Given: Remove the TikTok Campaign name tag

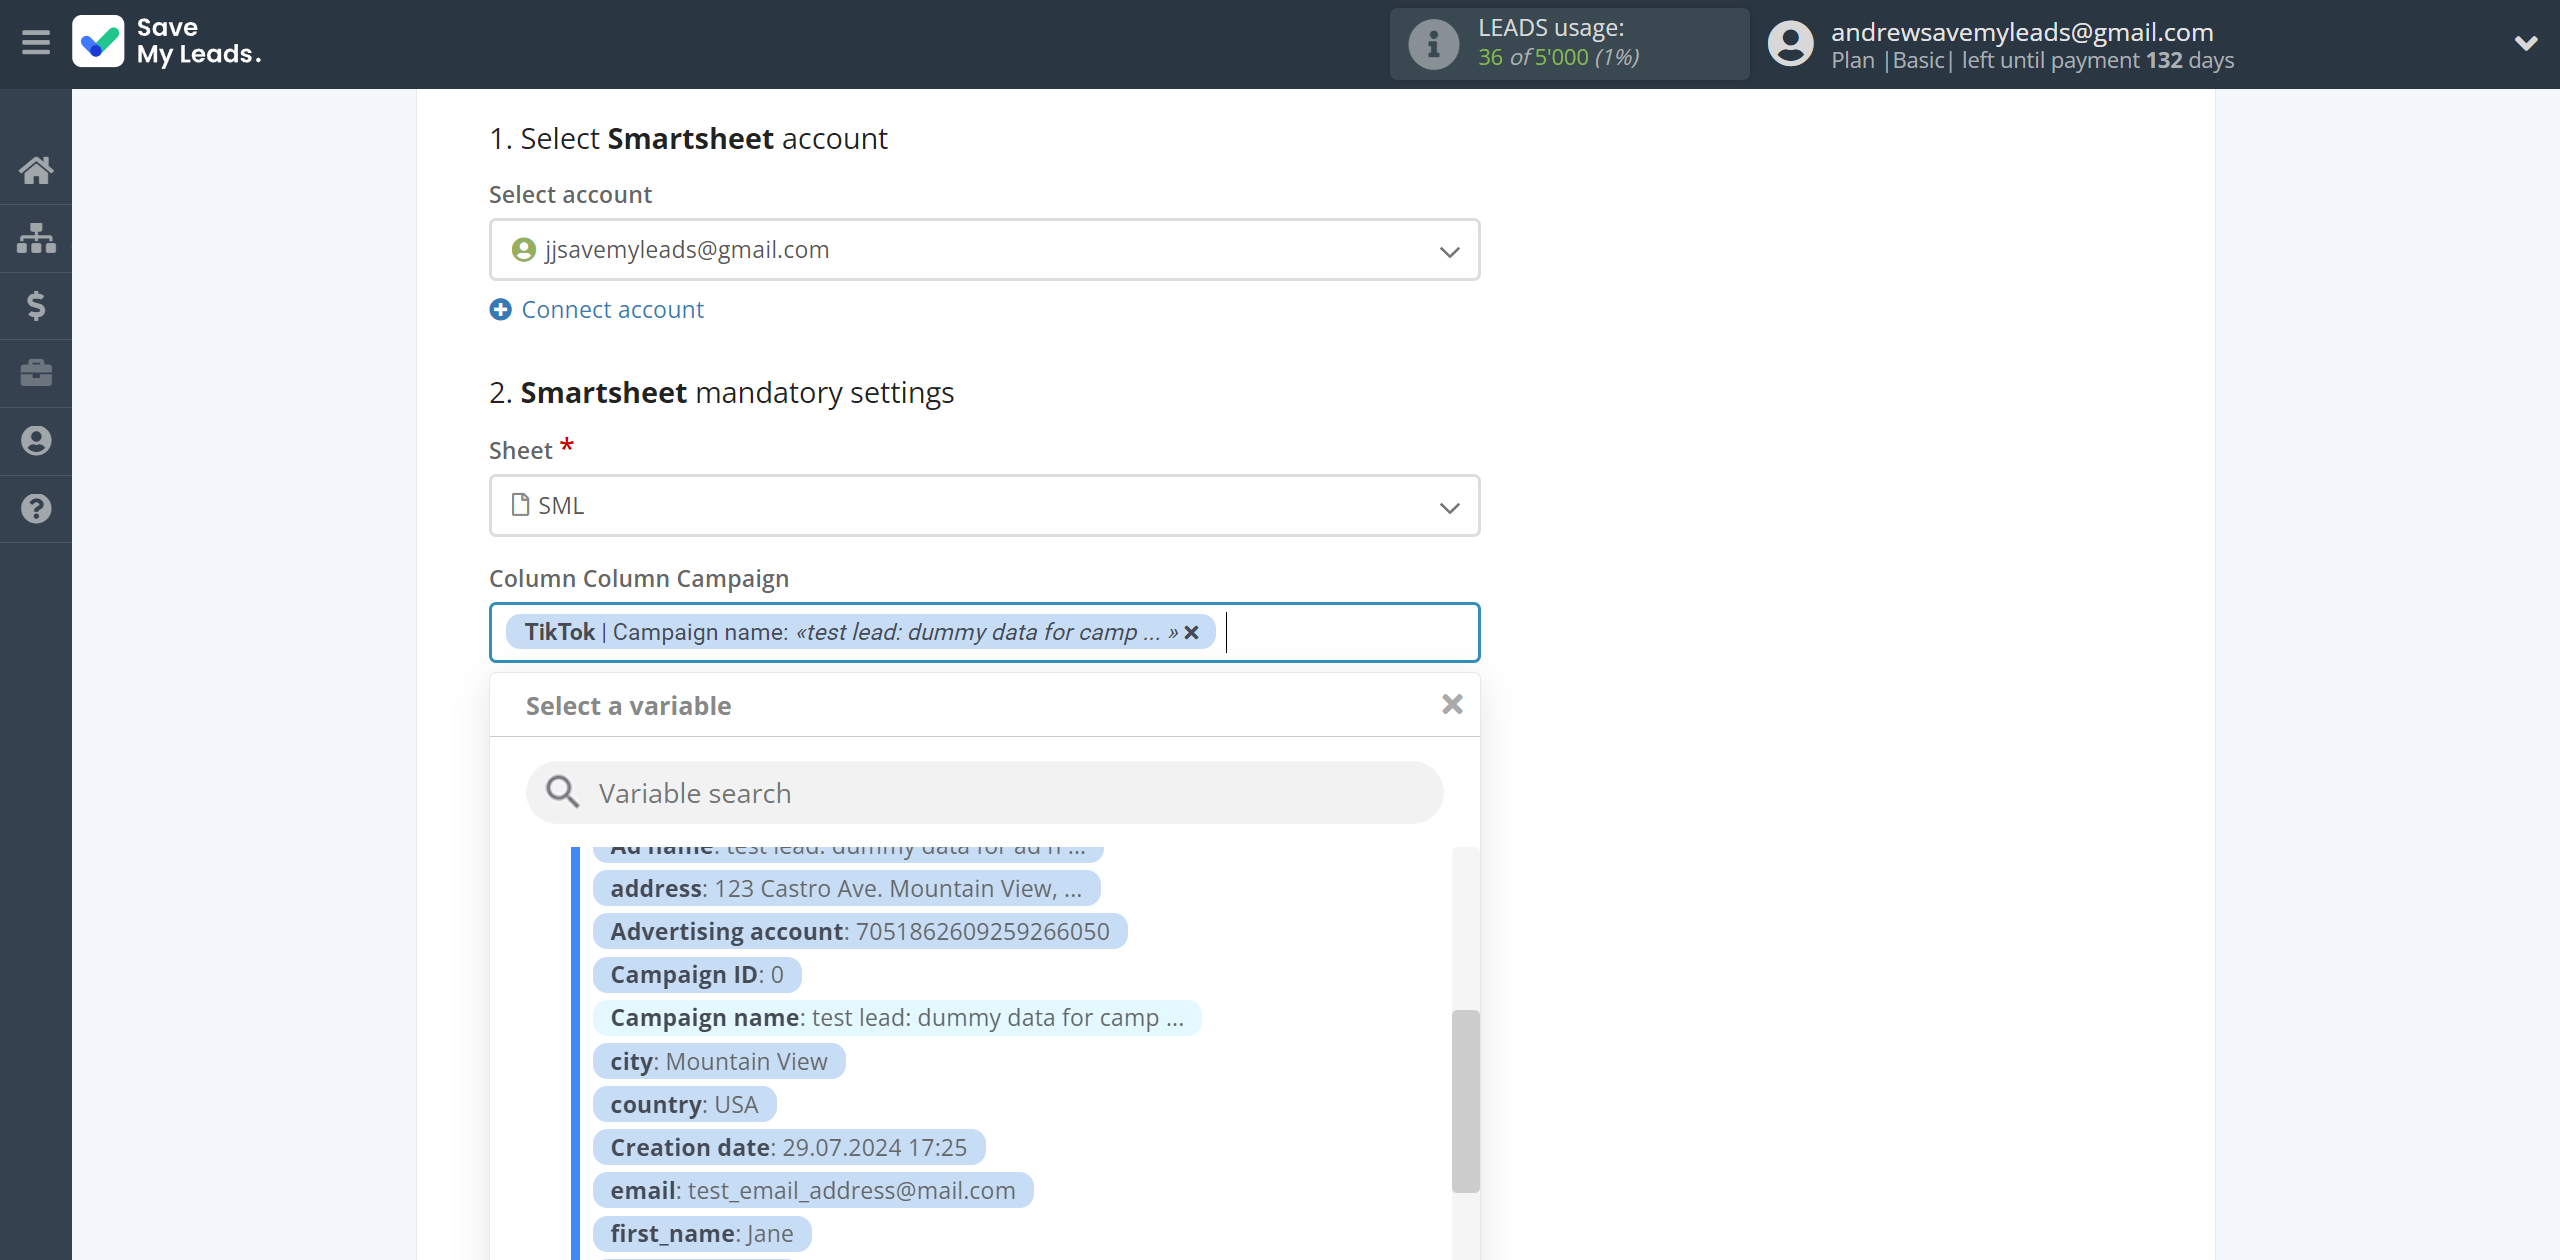Looking at the screenshot, I should 1191,633.
